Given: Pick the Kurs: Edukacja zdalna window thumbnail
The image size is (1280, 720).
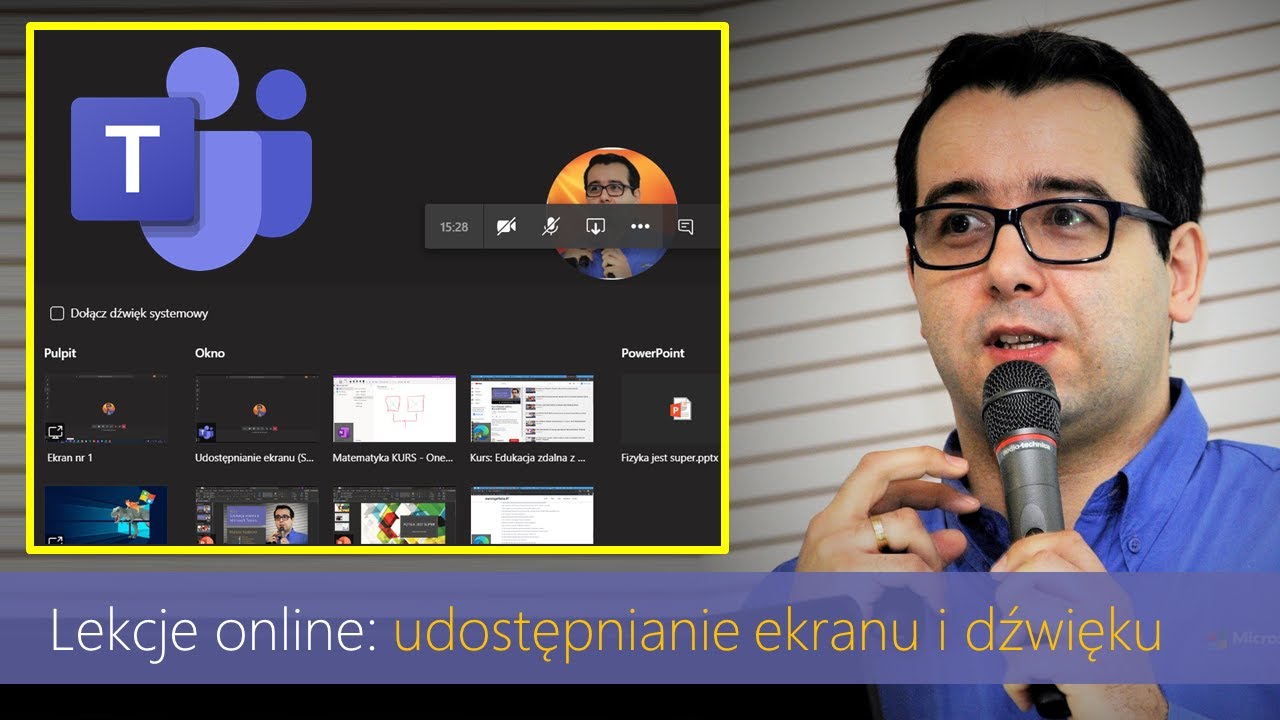Looking at the screenshot, I should click(x=532, y=409).
